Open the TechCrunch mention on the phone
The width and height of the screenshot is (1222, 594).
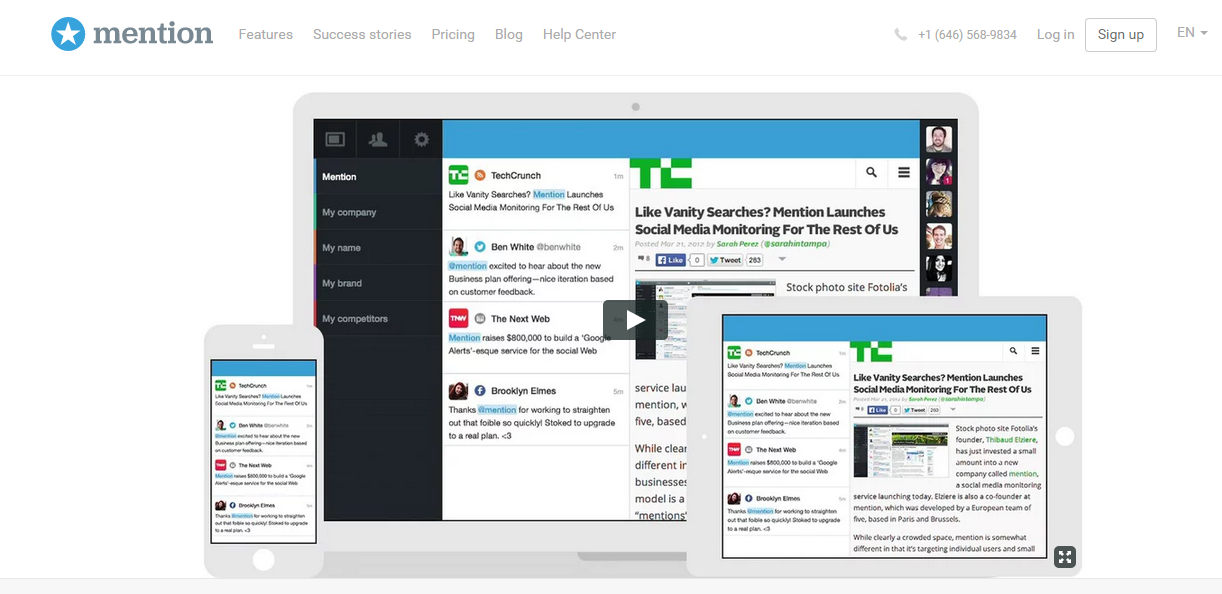coord(263,394)
